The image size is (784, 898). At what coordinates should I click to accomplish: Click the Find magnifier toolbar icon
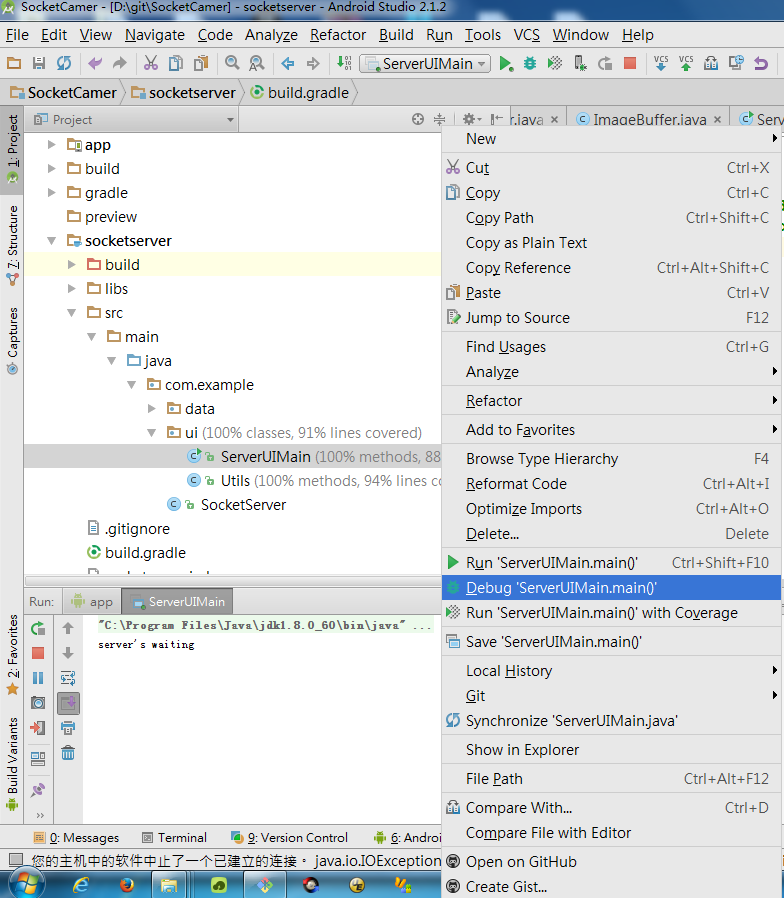232,63
